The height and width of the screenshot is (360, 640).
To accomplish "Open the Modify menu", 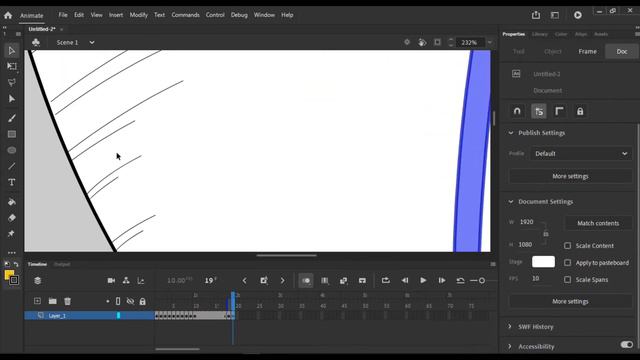I will coord(138,15).
